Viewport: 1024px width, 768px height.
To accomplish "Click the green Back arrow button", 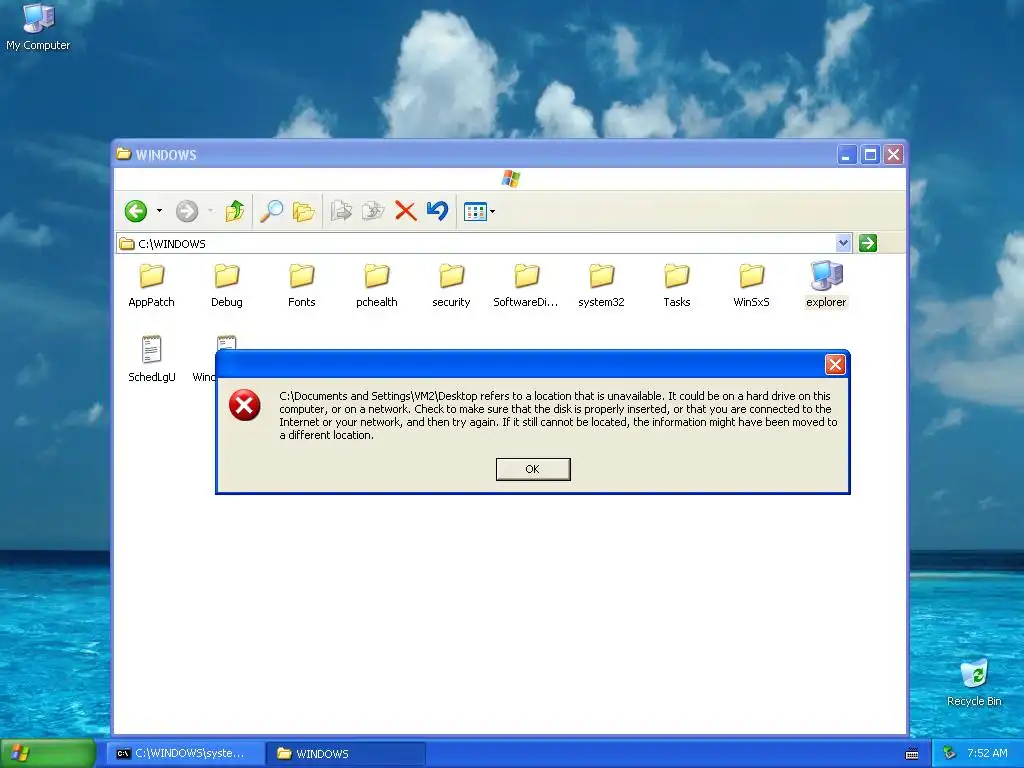I will tap(136, 211).
